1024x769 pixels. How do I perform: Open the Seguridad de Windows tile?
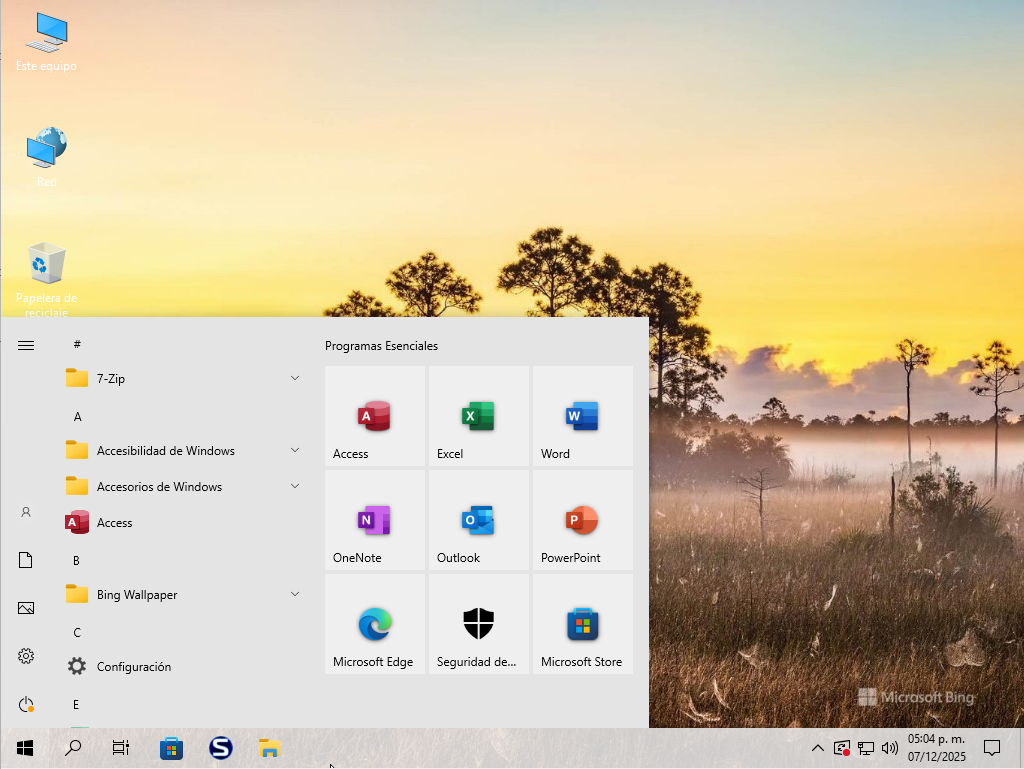(x=478, y=624)
